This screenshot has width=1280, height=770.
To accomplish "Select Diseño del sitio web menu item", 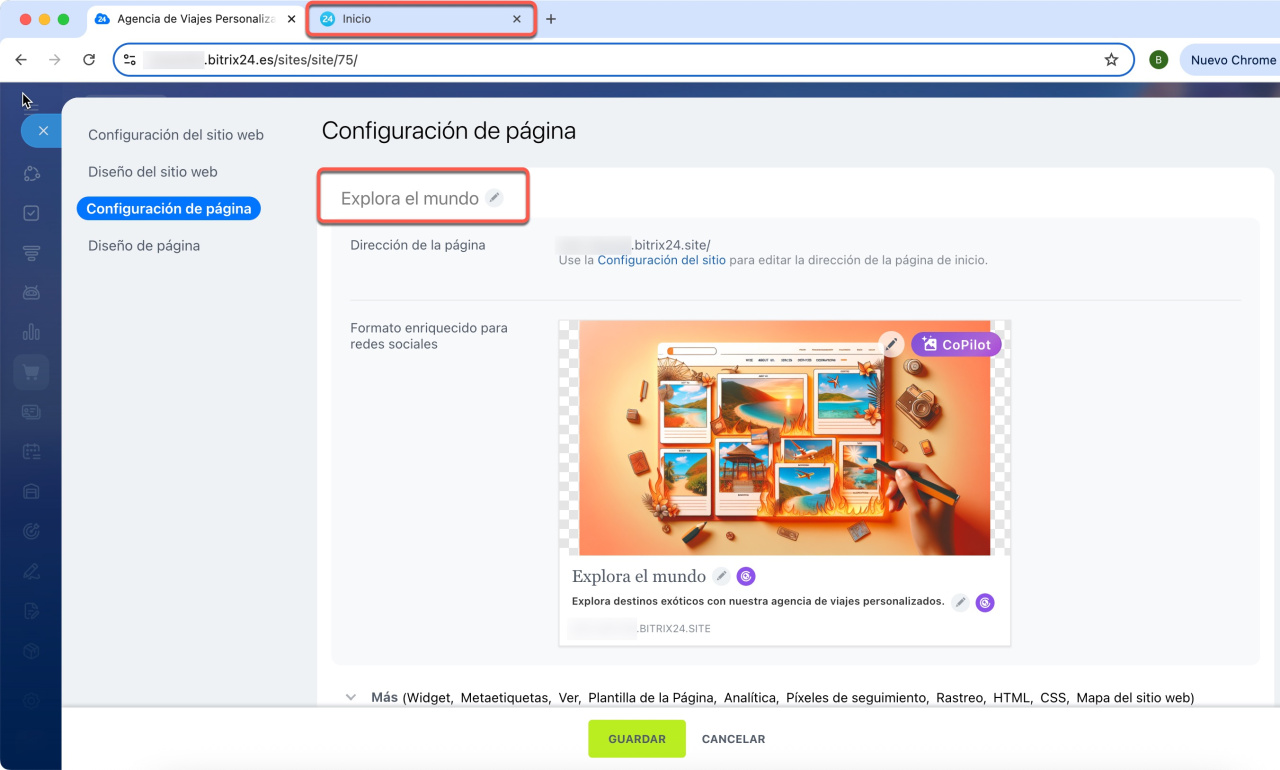I will [x=153, y=172].
